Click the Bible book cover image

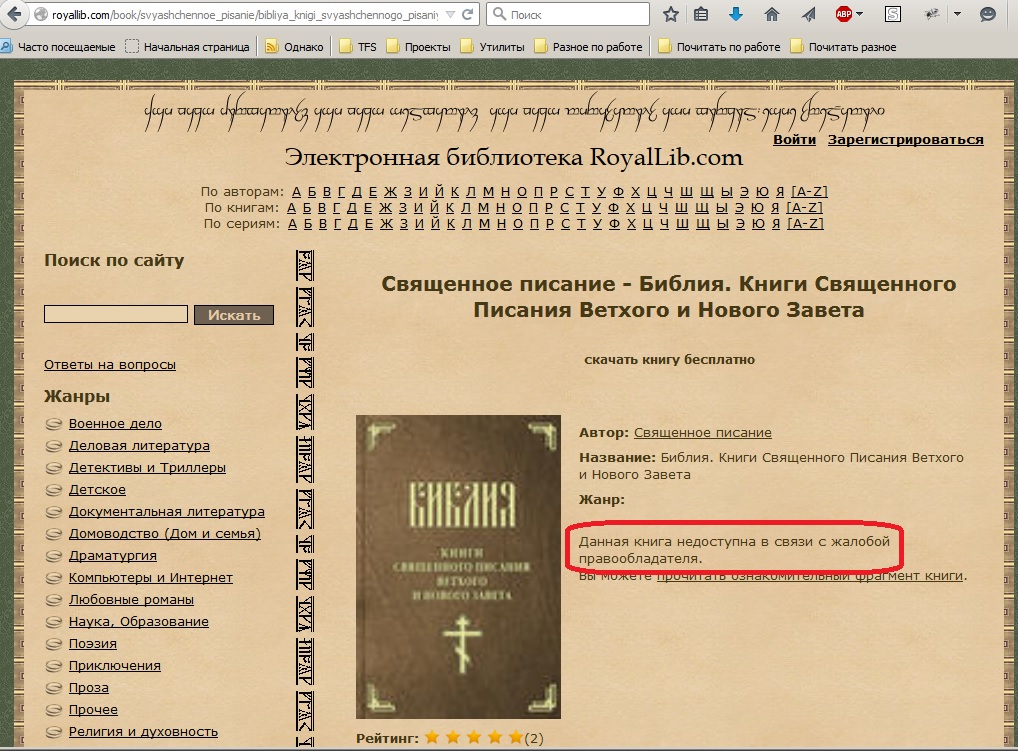click(x=458, y=566)
